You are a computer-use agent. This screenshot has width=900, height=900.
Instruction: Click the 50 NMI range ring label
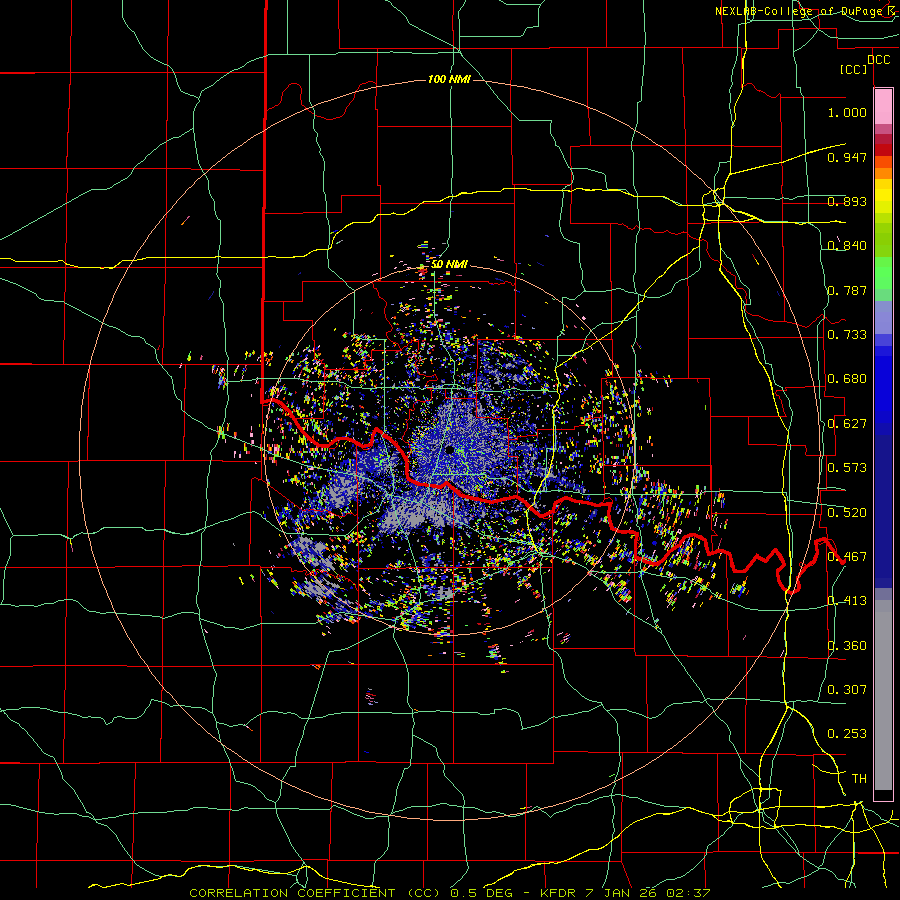449,264
